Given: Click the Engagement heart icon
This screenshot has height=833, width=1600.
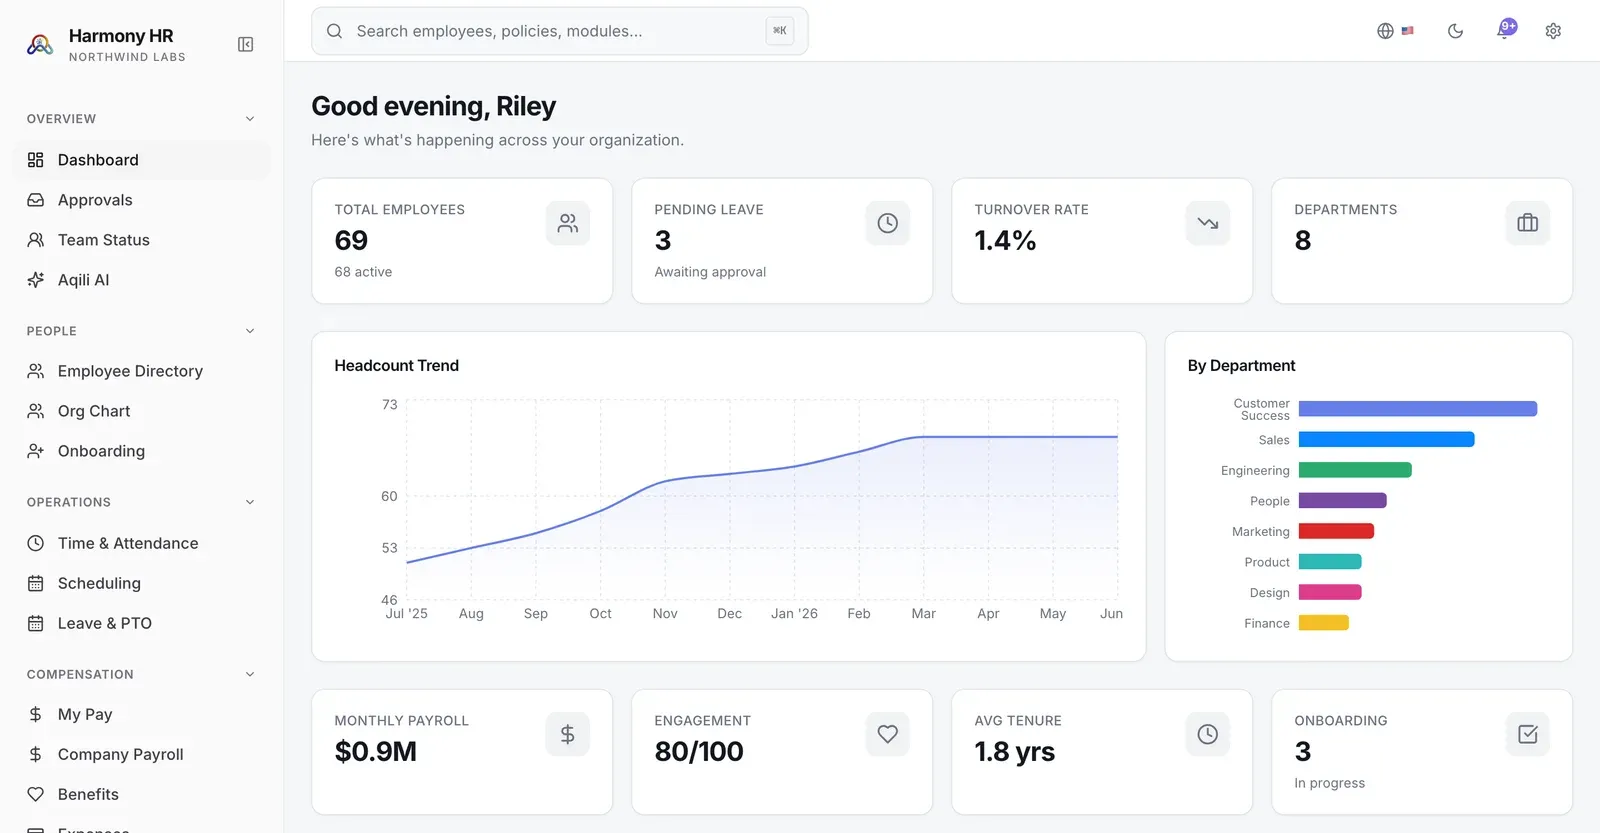Looking at the screenshot, I should click(888, 734).
